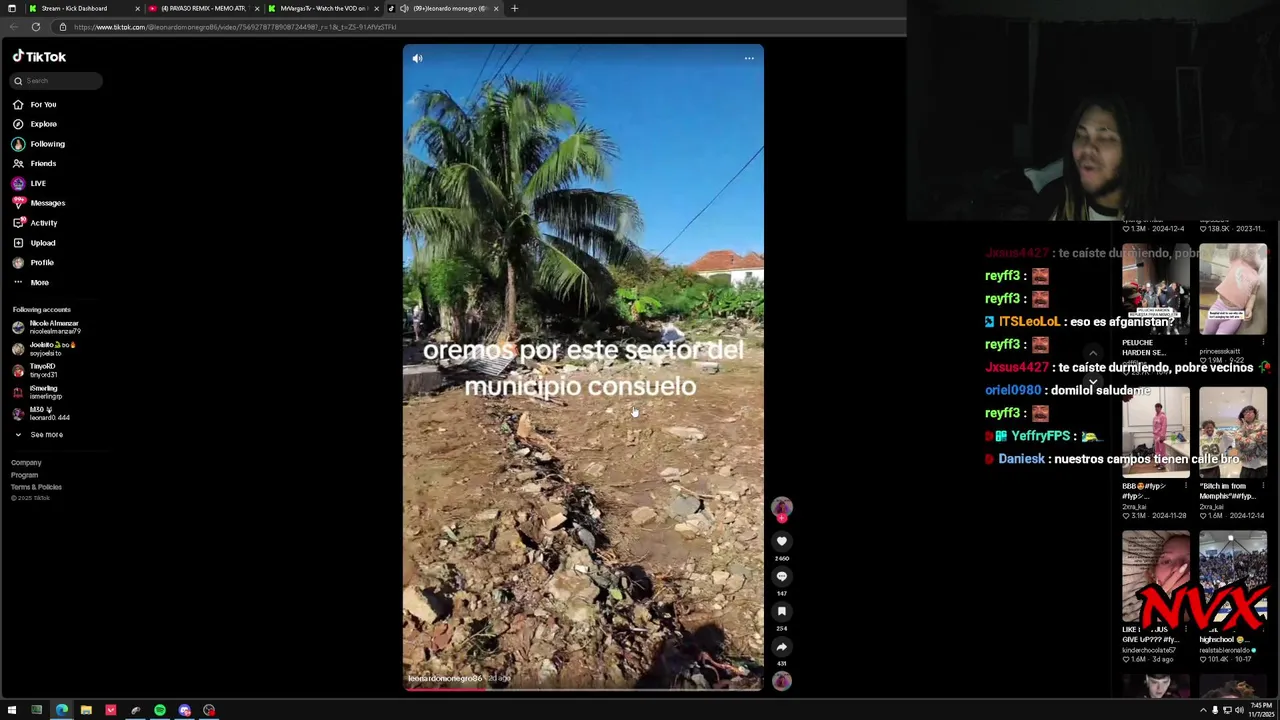The image size is (1280, 720).
Task: Like the video with the heart icon
Action: tap(782, 541)
